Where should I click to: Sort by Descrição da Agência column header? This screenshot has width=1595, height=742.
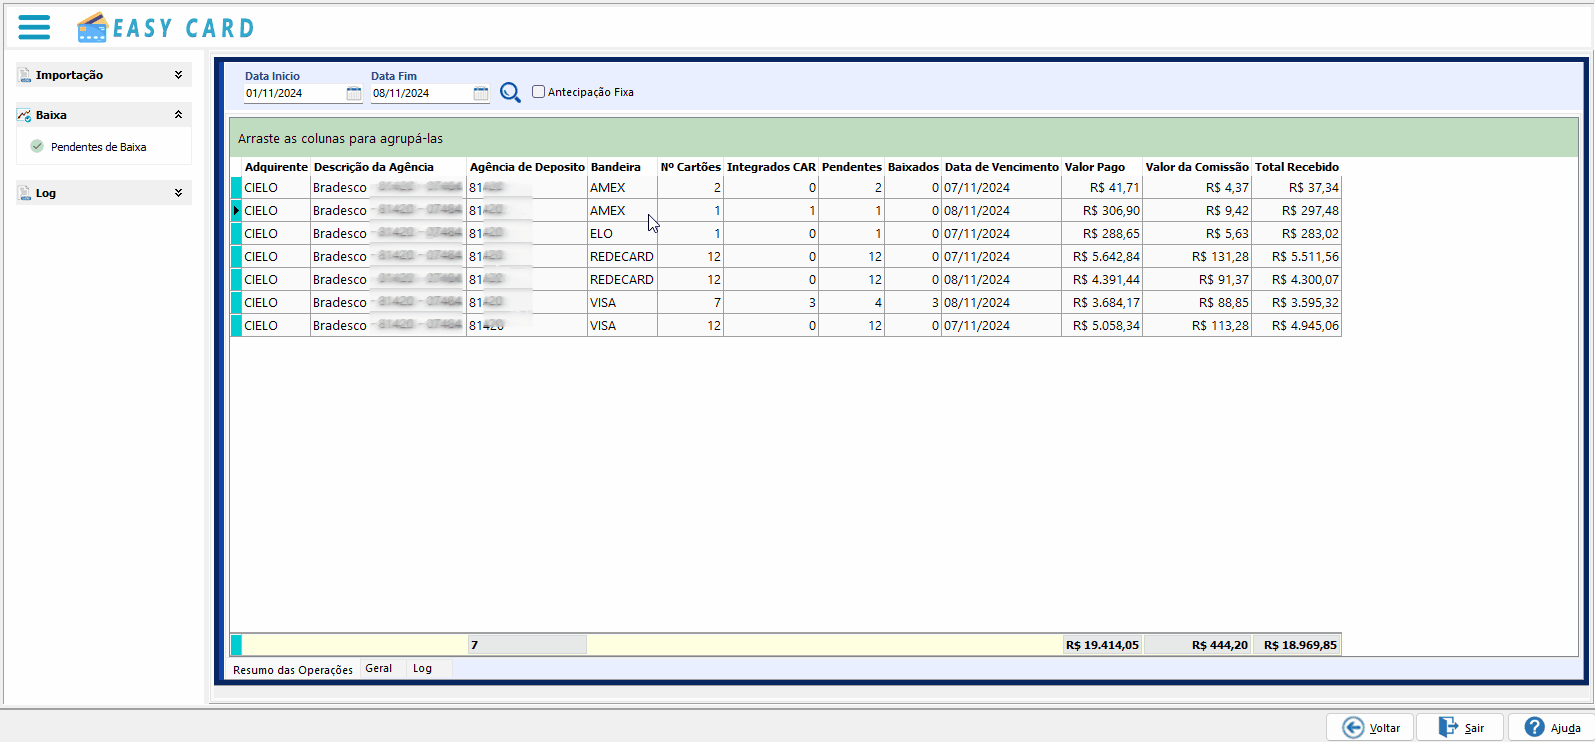(388, 167)
